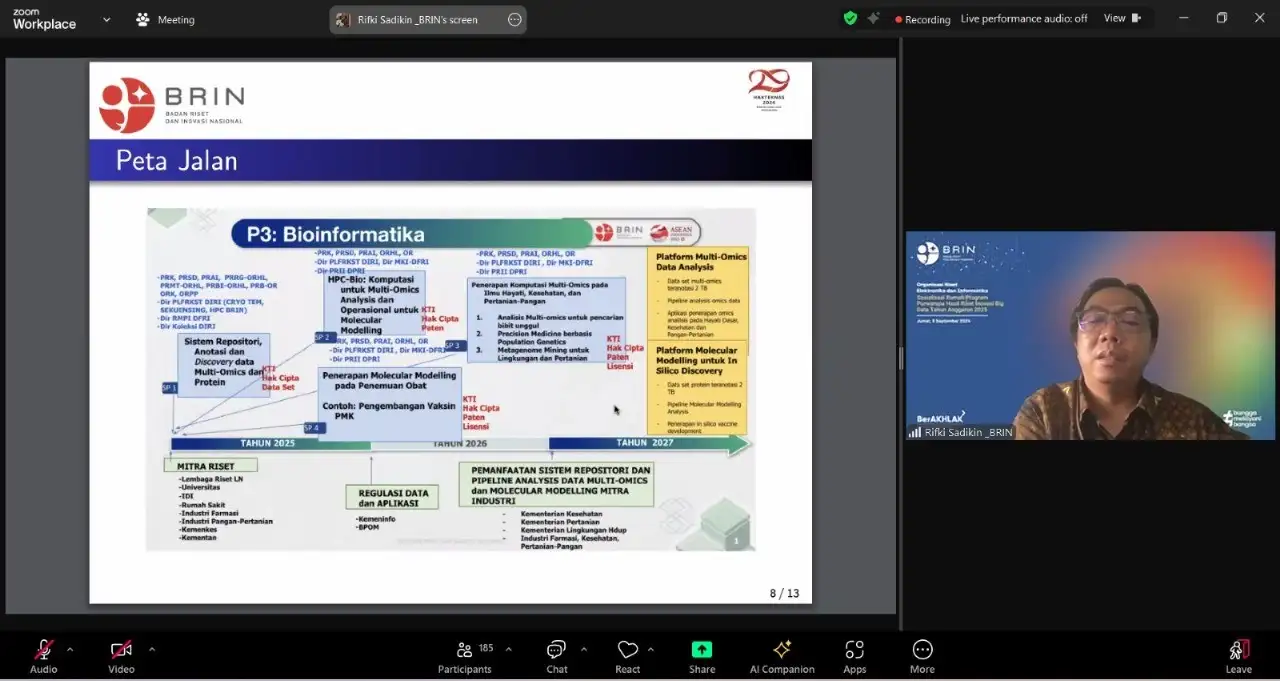1280x681 pixels.
Task: Open options for Rifki Sadikin's shared screen
Action: pos(514,19)
